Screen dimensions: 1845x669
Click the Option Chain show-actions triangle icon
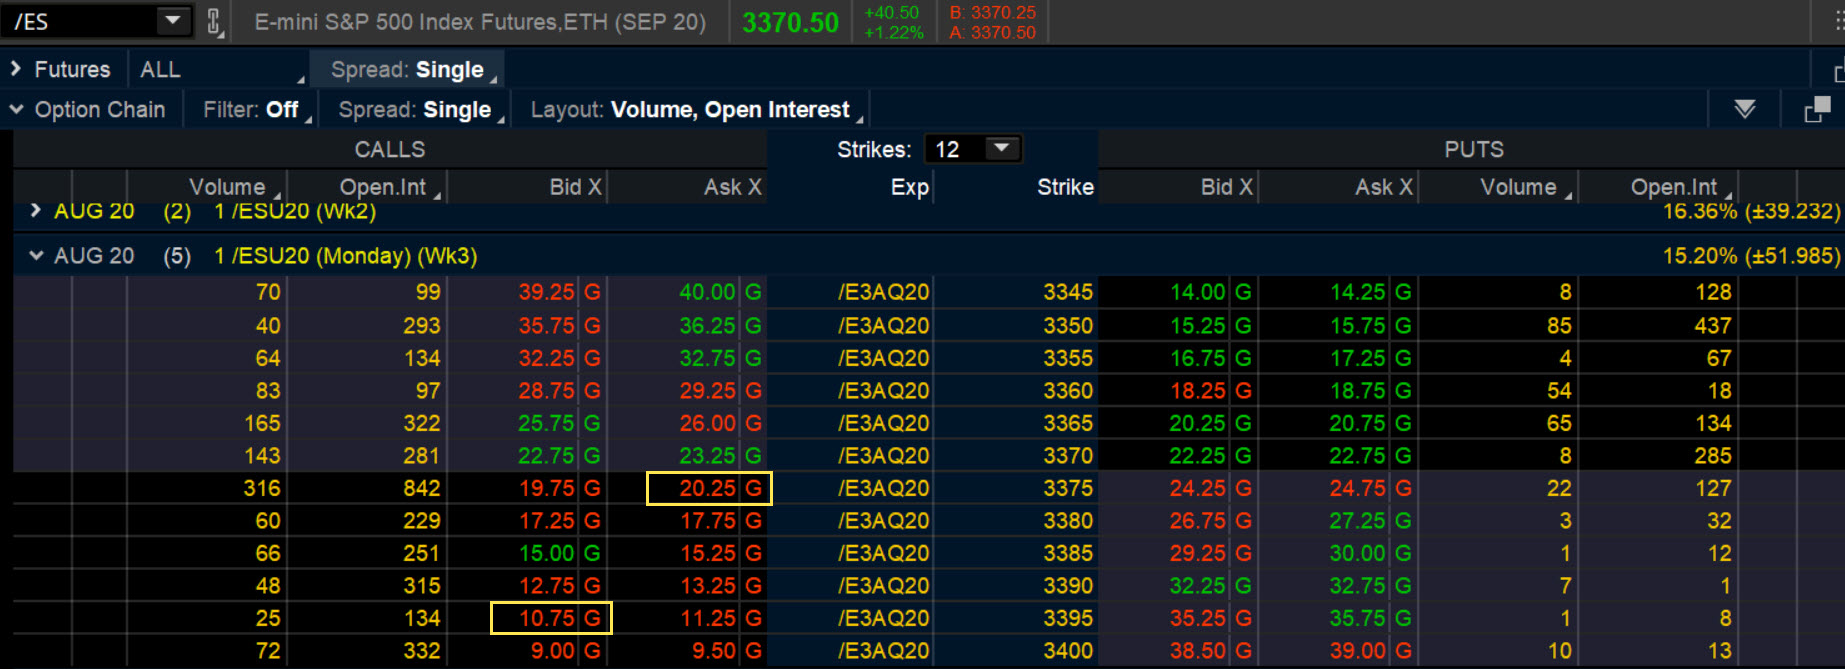[1744, 109]
